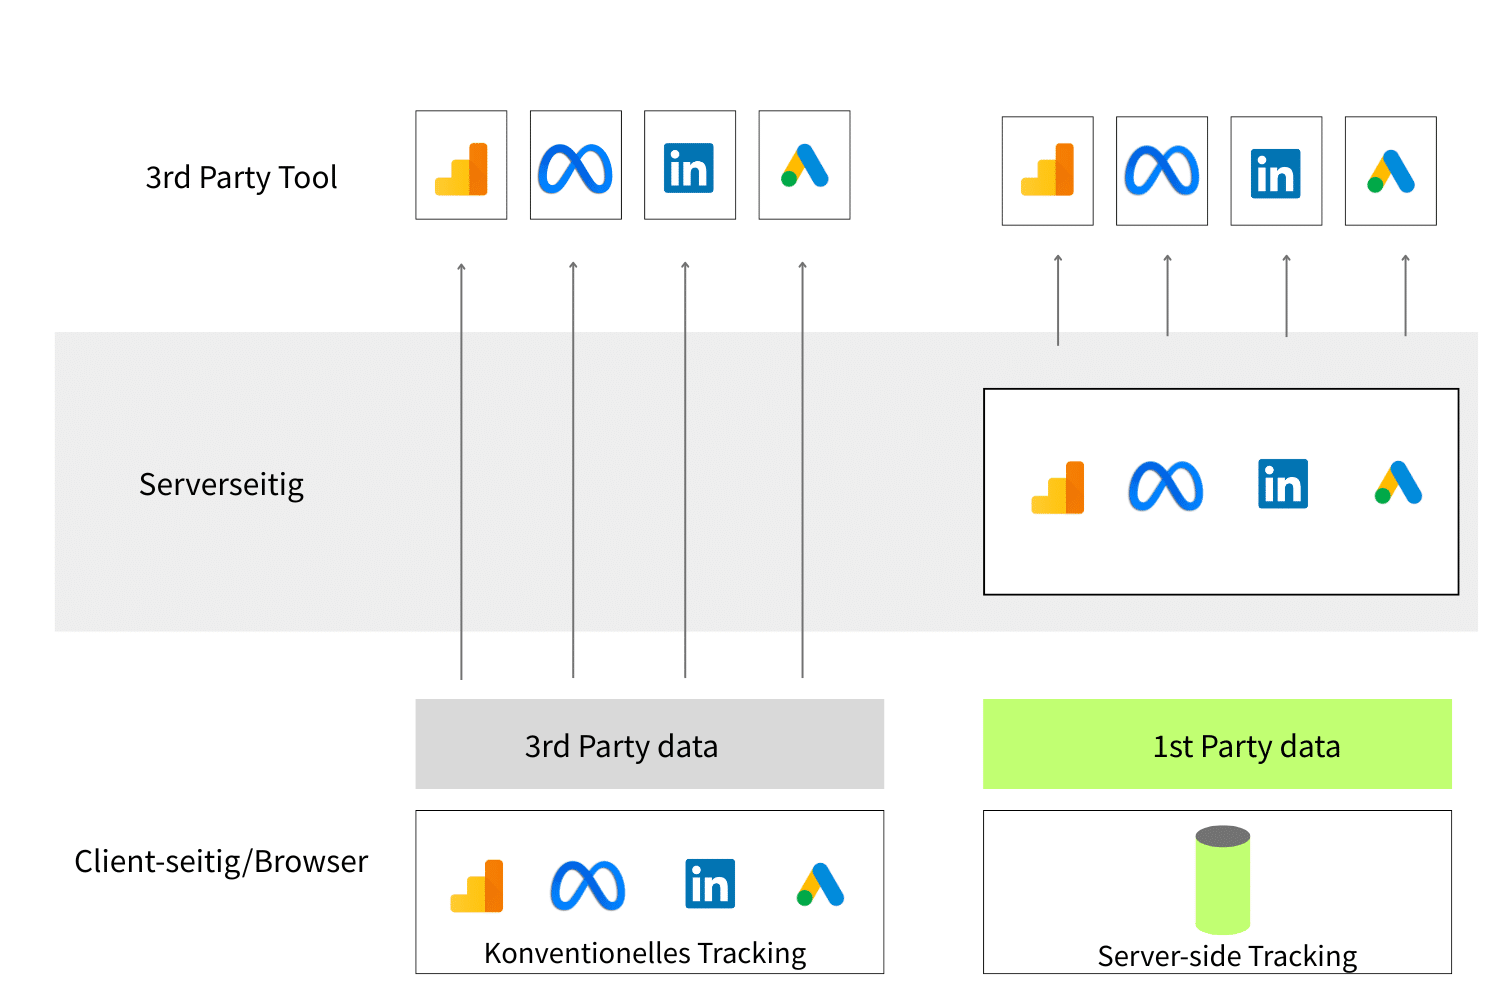Select Google Ads icon inside Serverseitig white box
Screen dimensions: 1500x1000
pyautogui.click(x=1398, y=483)
